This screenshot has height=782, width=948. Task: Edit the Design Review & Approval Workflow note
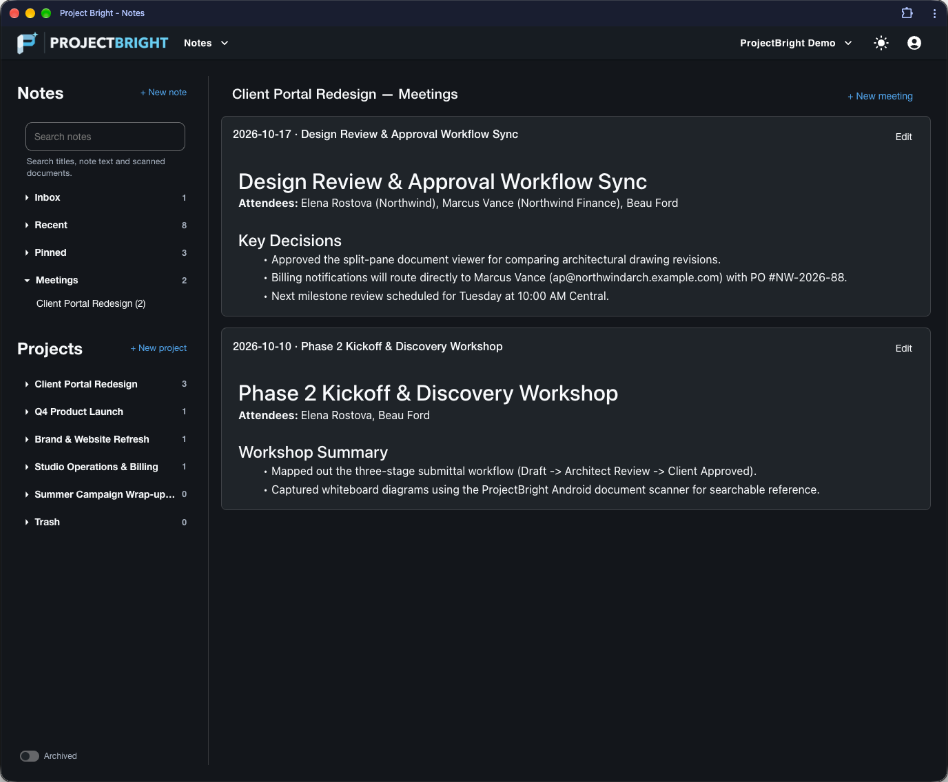tap(903, 137)
